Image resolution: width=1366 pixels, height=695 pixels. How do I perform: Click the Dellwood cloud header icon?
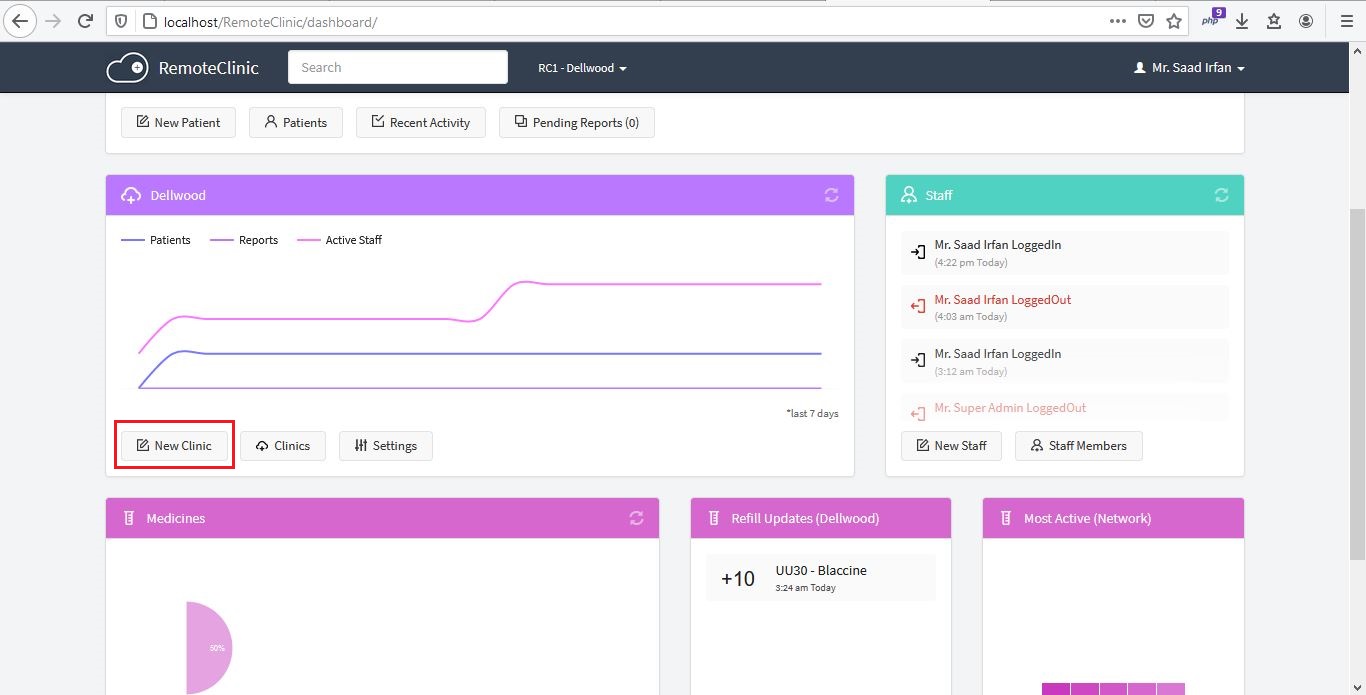pos(131,195)
